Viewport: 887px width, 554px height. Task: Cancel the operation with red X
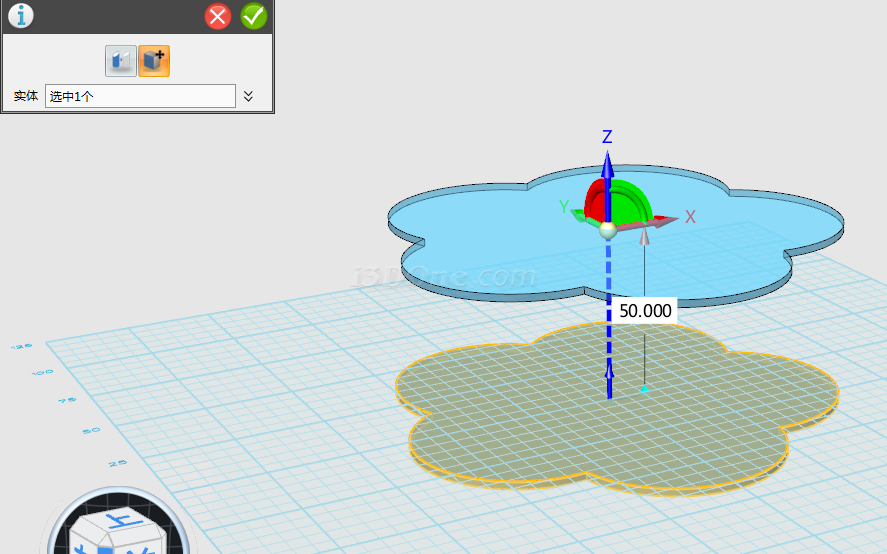pyautogui.click(x=218, y=16)
